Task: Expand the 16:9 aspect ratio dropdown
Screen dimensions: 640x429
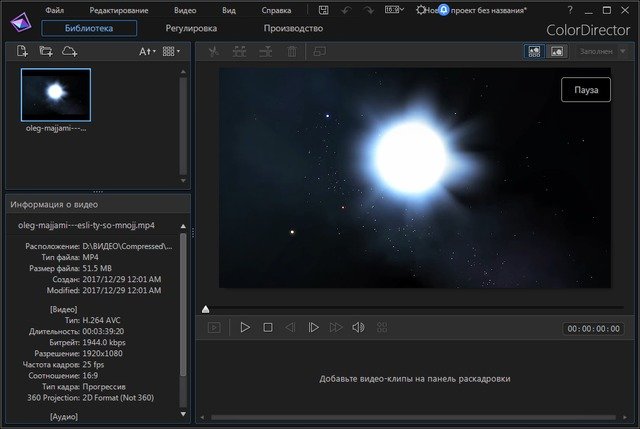Action: 395,10
